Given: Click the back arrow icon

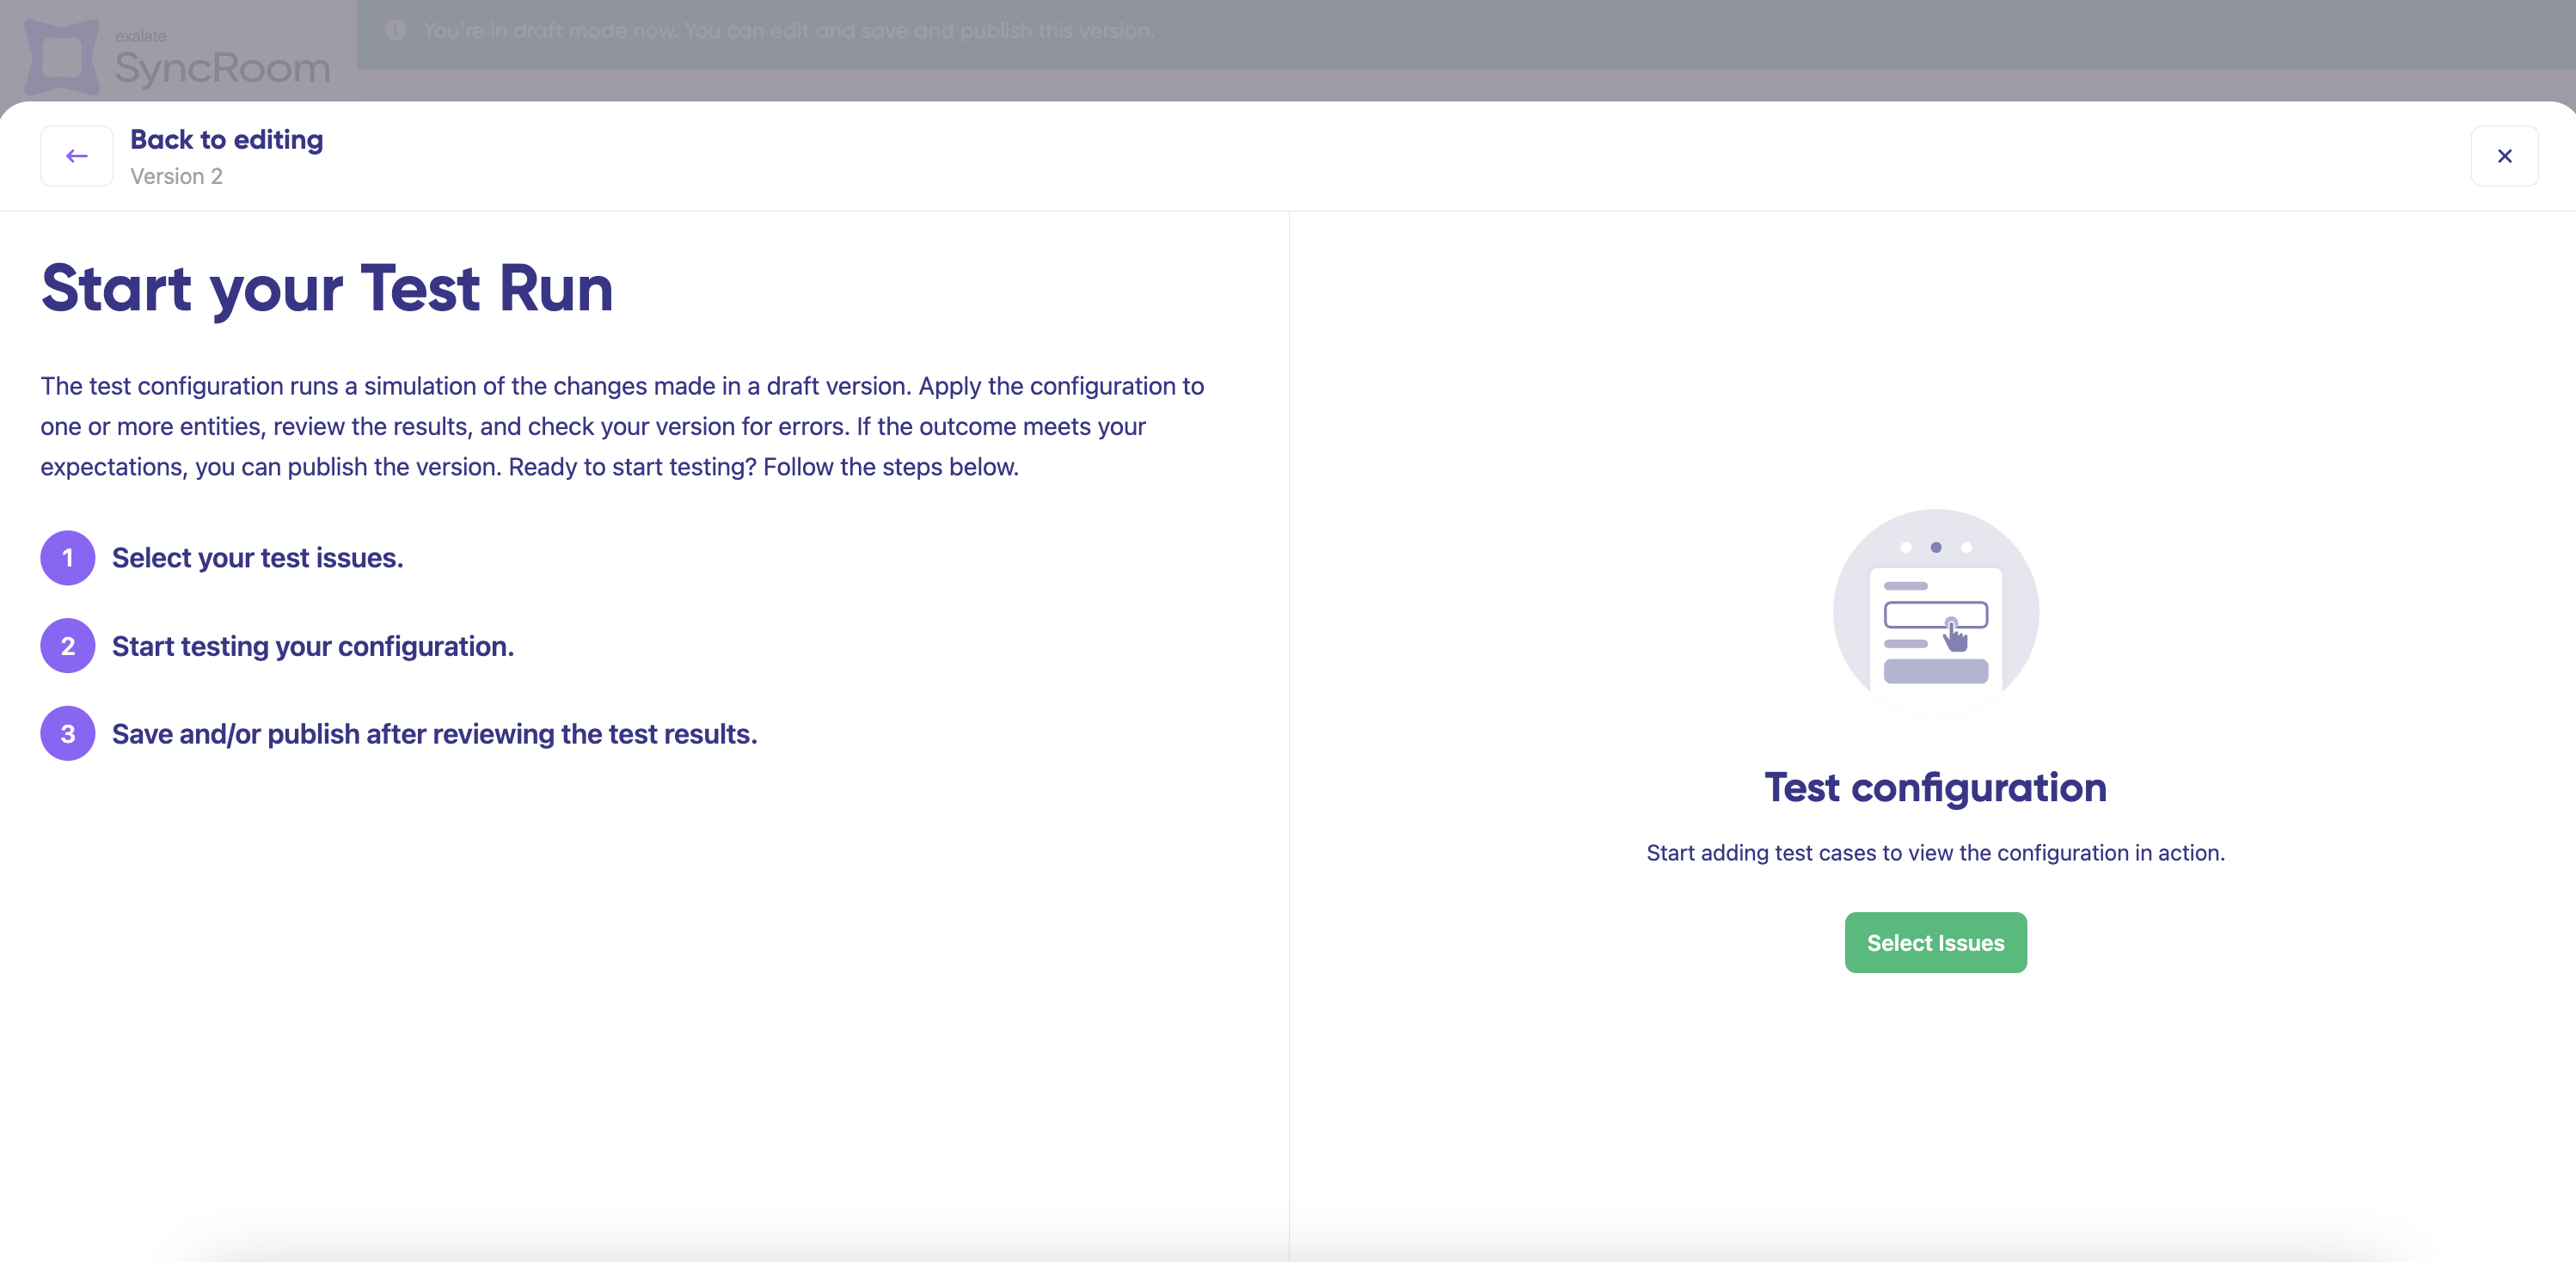Looking at the screenshot, I should click(76, 156).
